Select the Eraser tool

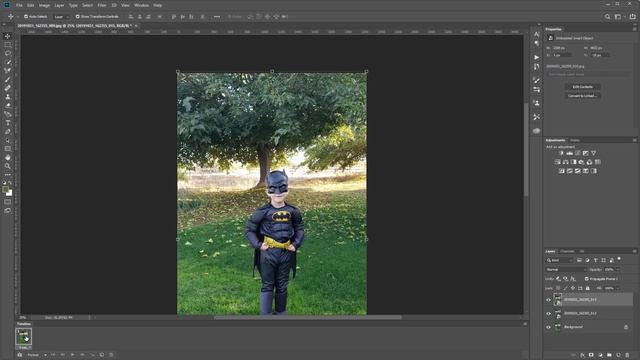pos(7,105)
